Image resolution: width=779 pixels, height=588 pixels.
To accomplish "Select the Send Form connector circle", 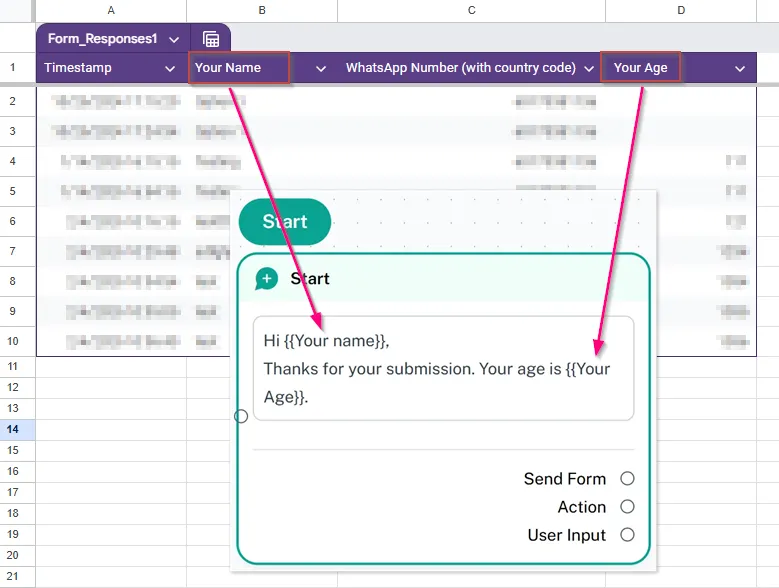I will tap(627, 479).
